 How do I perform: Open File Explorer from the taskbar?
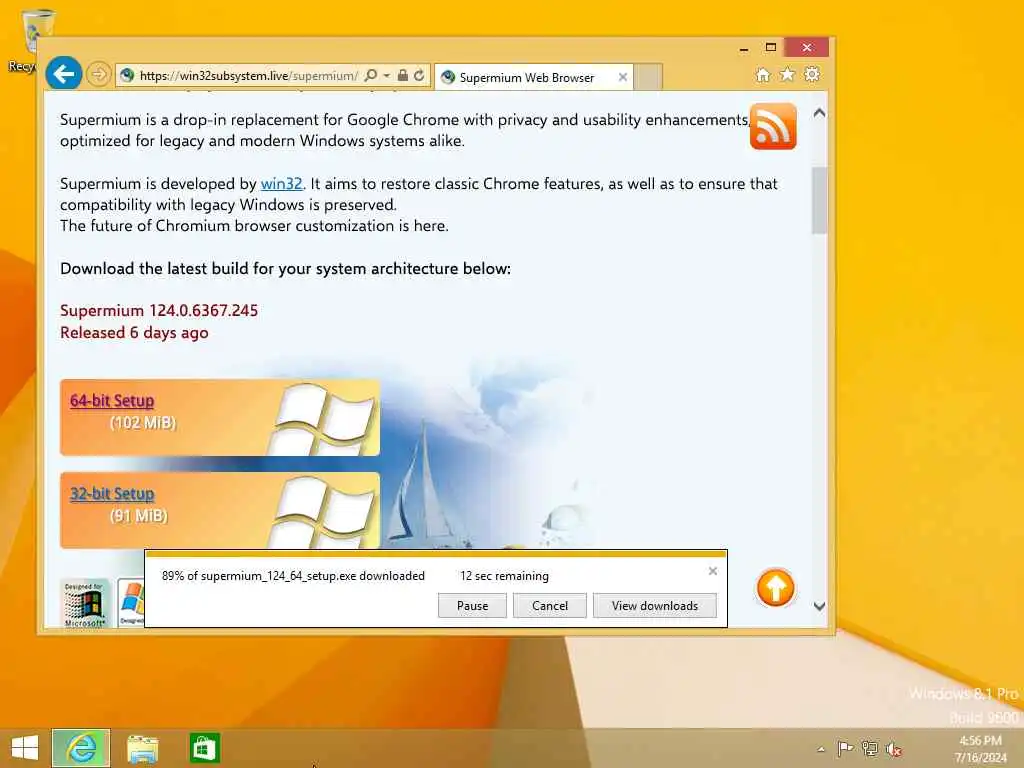click(x=142, y=748)
